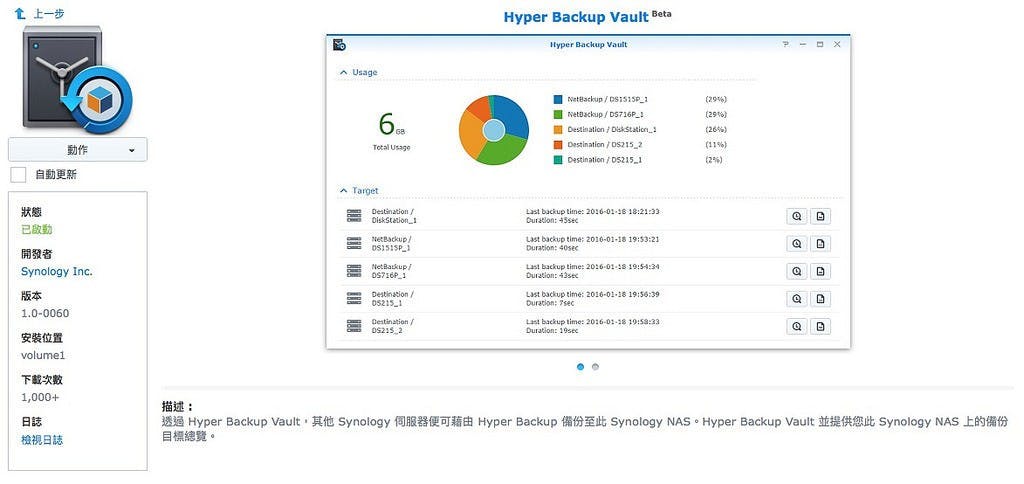The width and height of the screenshot is (1024, 484).
Task: Enable the 自動更新 checkbox
Action: pos(19,175)
